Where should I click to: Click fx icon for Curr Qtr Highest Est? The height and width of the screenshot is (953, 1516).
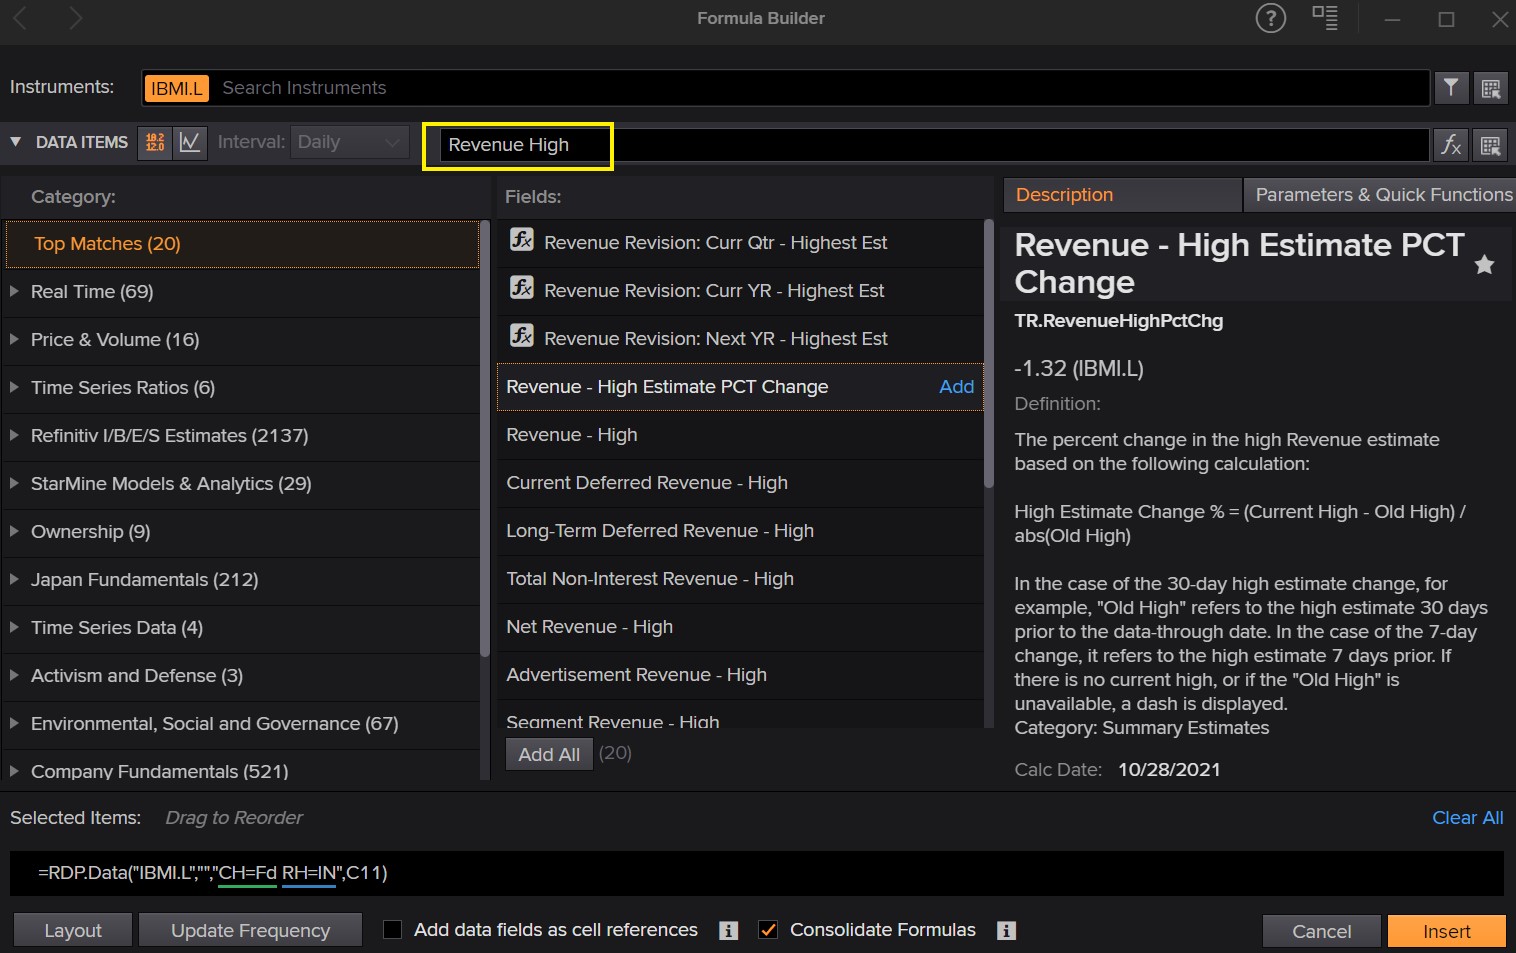tap(522, 240)
